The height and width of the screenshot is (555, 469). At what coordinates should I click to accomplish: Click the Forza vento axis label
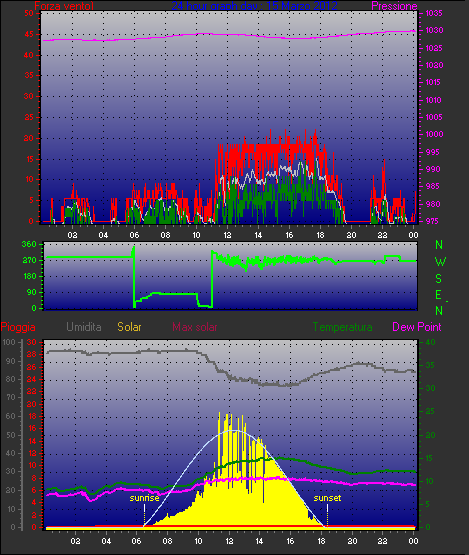64,6
